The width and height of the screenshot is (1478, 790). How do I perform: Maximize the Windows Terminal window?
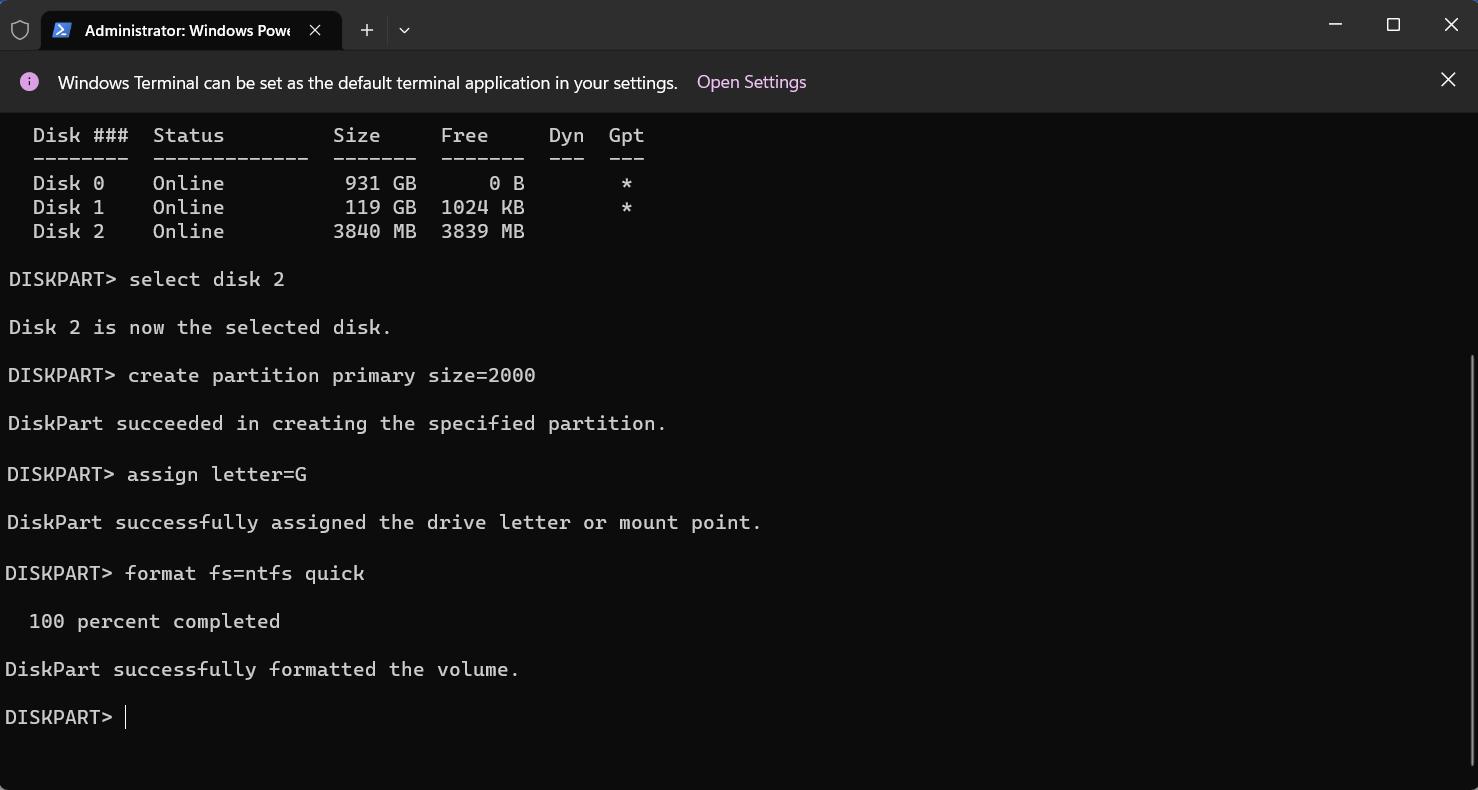(1393, 24)
